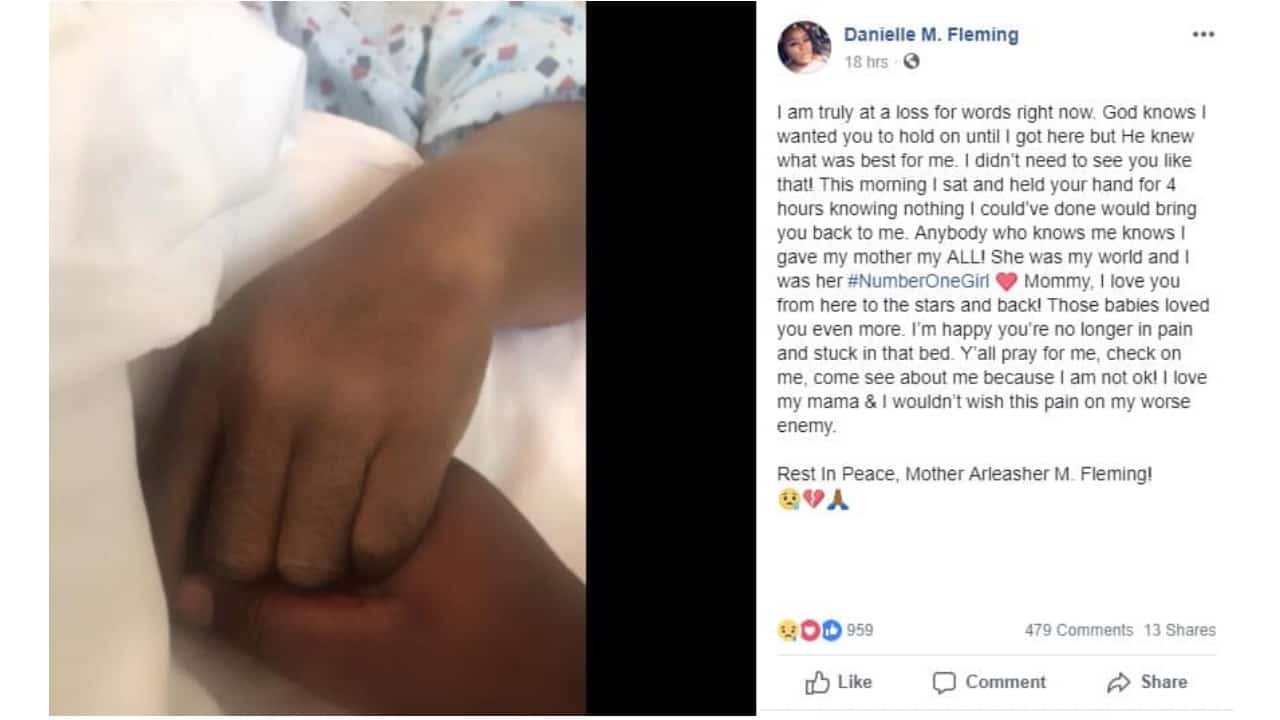
Task: Open the three-dot post options menu
Action: [1202, 34]
